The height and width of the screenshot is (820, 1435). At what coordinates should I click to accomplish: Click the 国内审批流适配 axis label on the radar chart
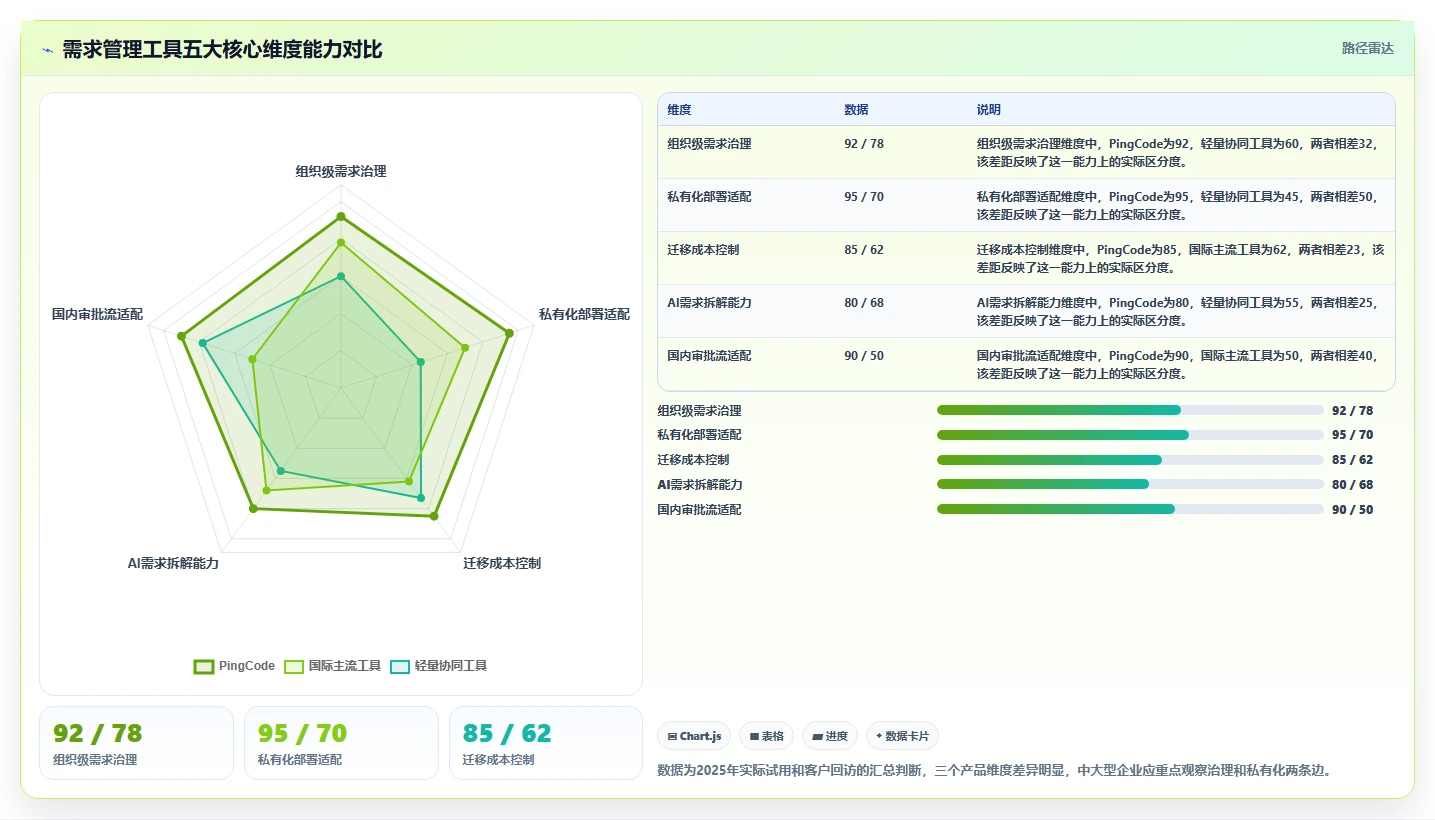tap(97, 314)
